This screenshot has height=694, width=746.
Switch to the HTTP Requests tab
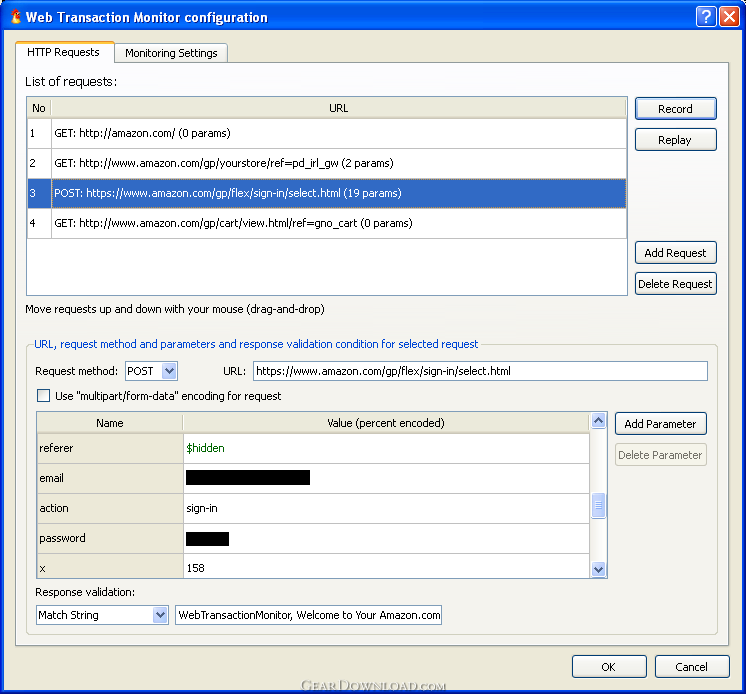point(64,52)
